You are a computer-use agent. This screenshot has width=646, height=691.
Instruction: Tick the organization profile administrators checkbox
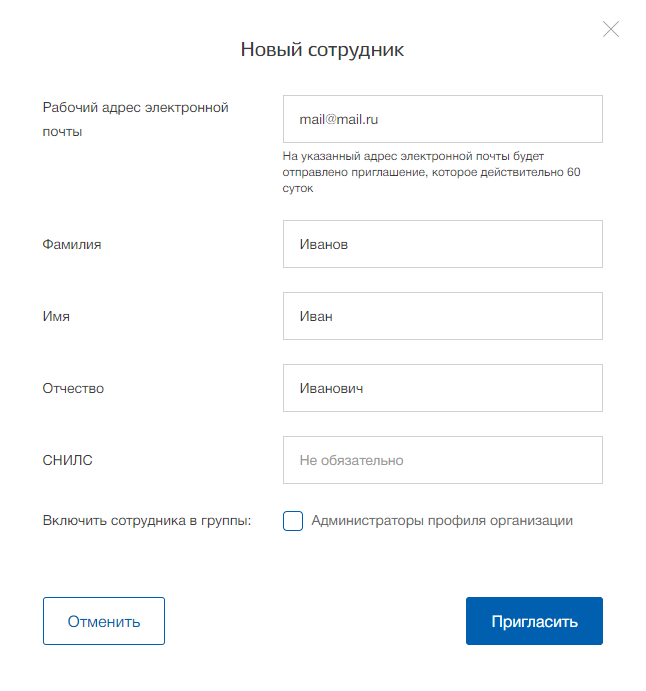pos(293,521)
